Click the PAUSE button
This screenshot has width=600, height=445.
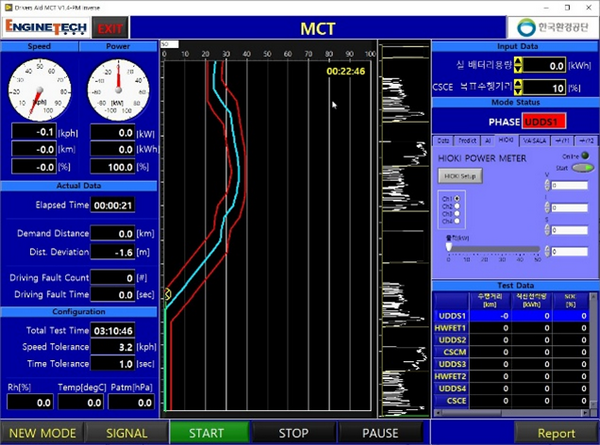pos(380,433)
